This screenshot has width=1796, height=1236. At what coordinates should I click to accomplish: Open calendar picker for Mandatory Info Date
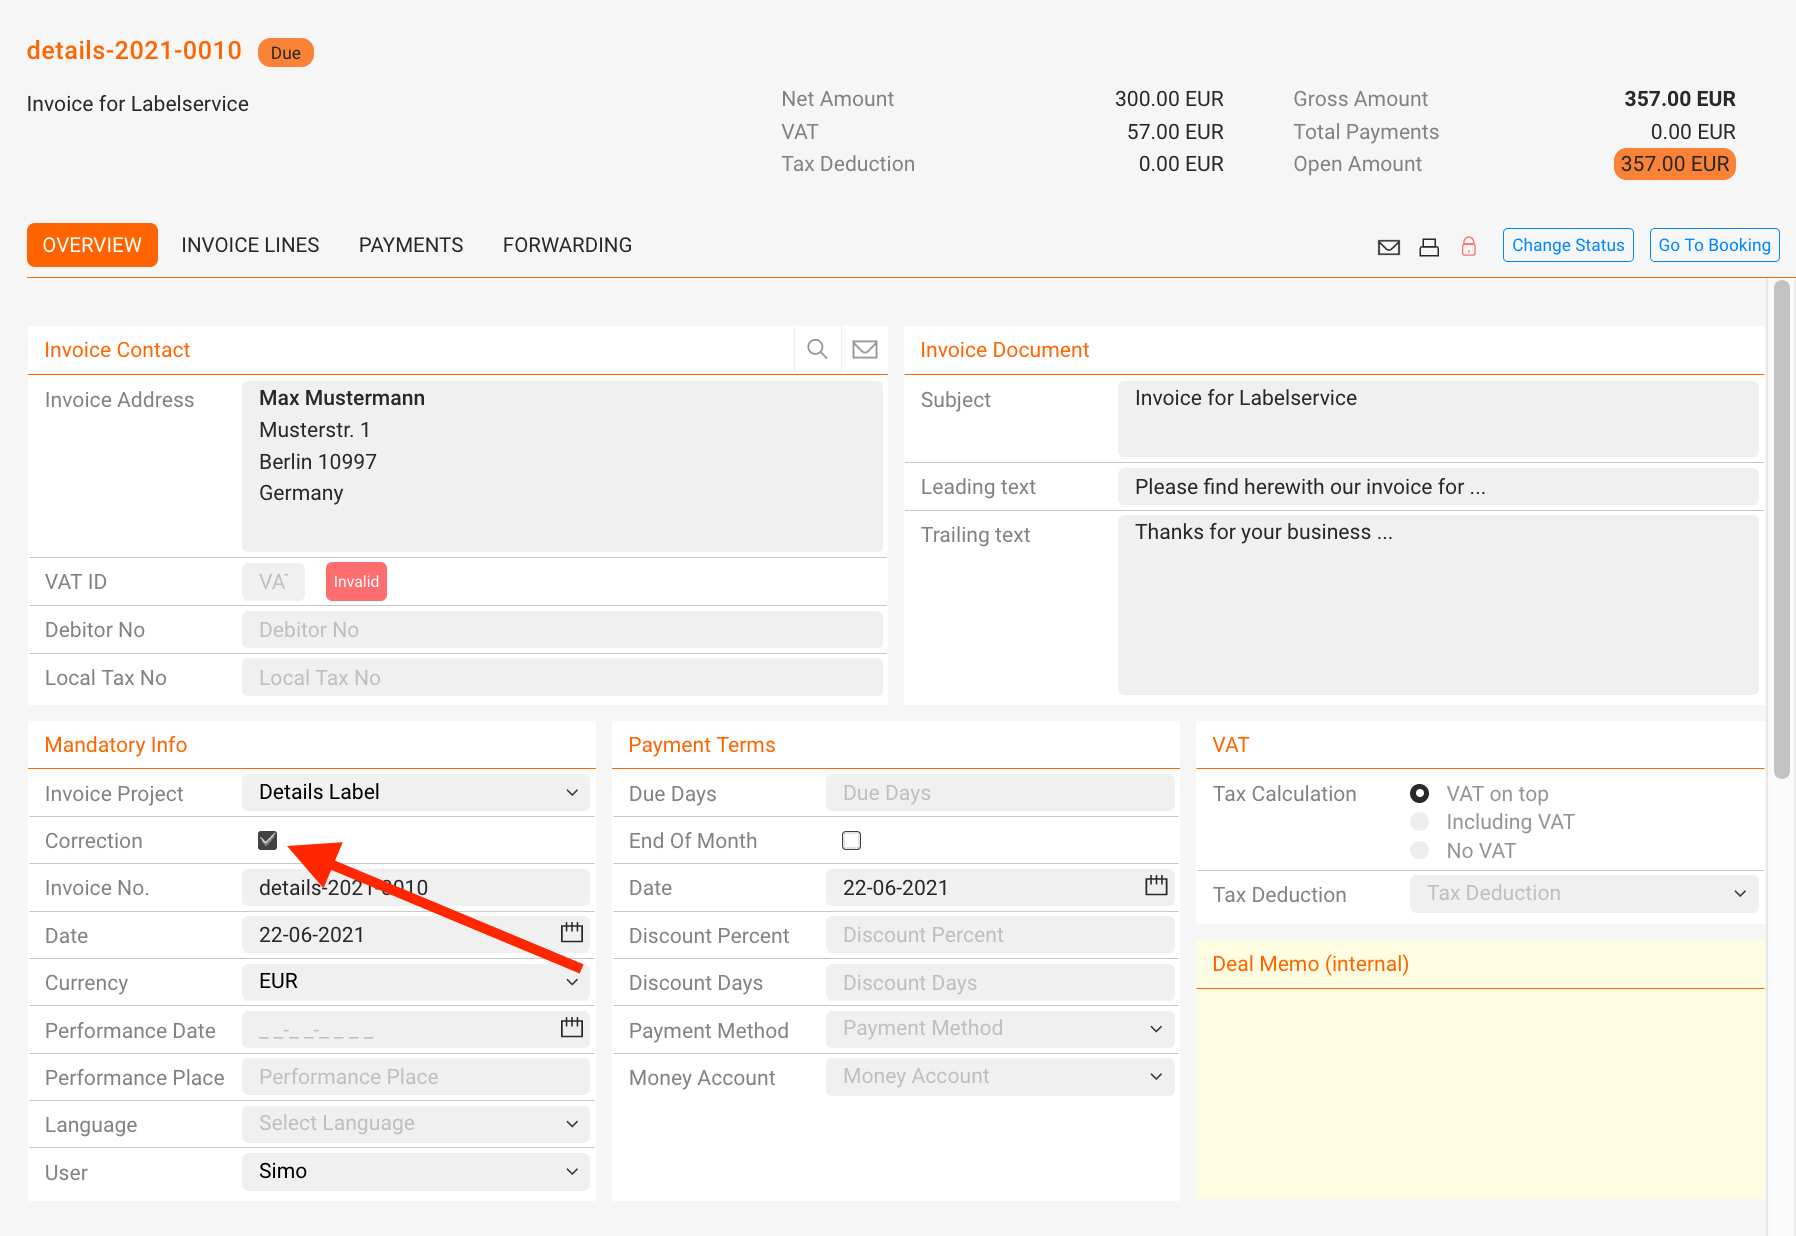tap(571, 933)
